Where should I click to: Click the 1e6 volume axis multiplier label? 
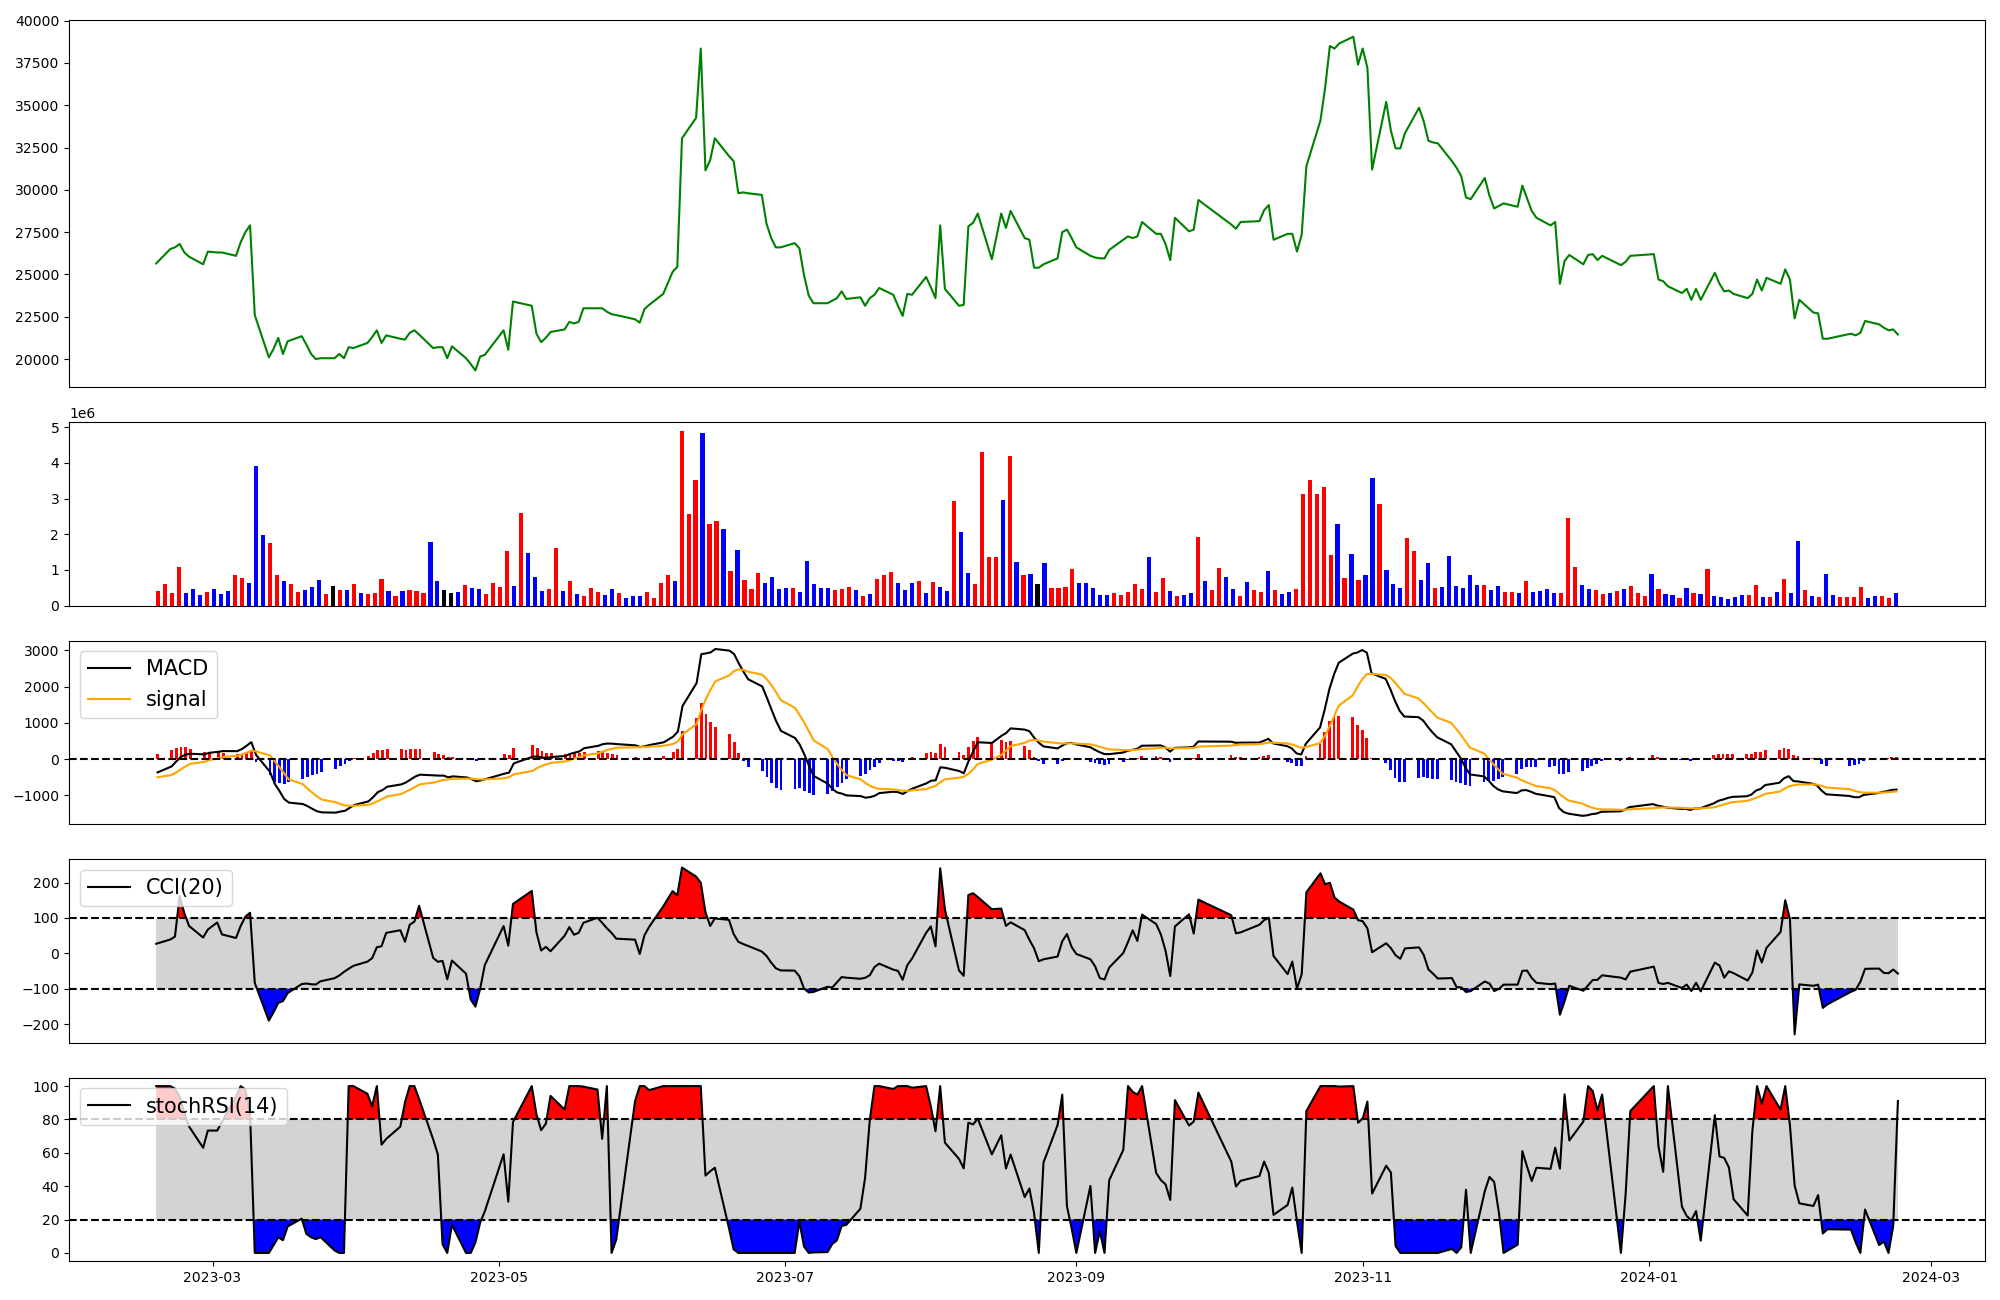82,413
